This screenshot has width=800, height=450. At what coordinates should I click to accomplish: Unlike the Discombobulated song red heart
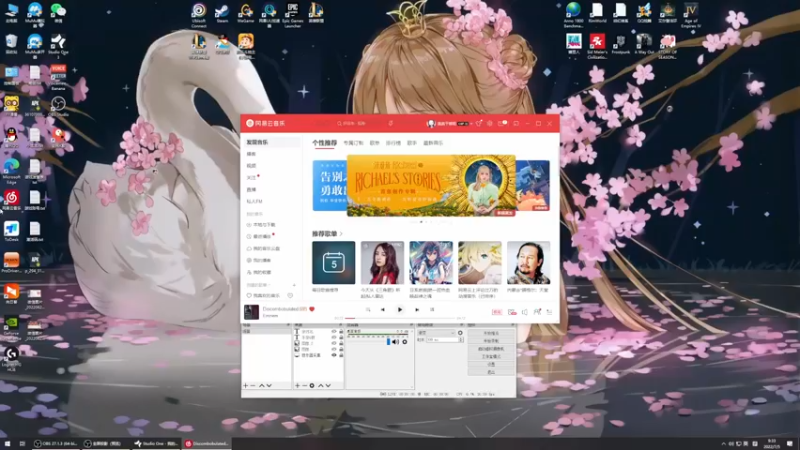point(312,309)
